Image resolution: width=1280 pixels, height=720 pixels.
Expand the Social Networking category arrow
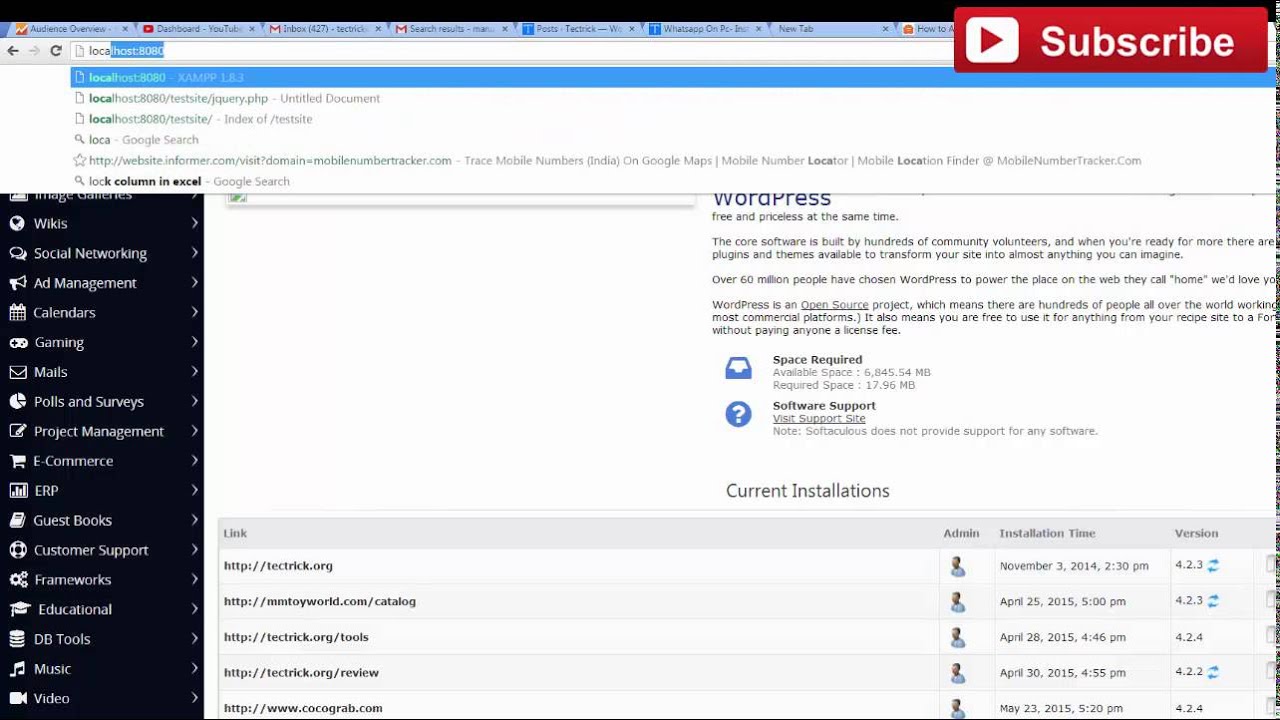tap(194, 253)
